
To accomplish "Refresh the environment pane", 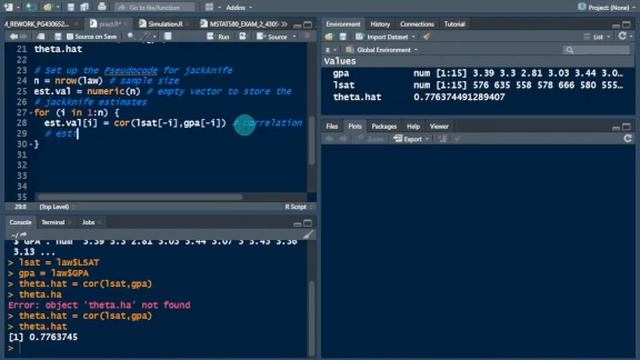I will click(622, 36).
